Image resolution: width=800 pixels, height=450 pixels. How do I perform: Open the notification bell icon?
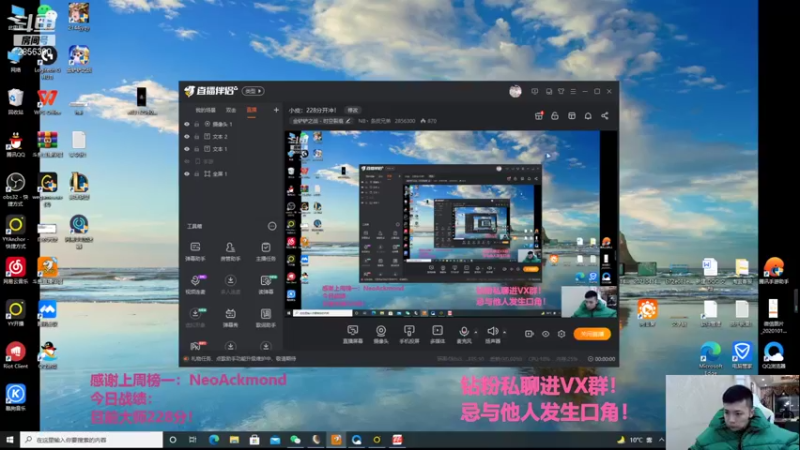point(588,116)
